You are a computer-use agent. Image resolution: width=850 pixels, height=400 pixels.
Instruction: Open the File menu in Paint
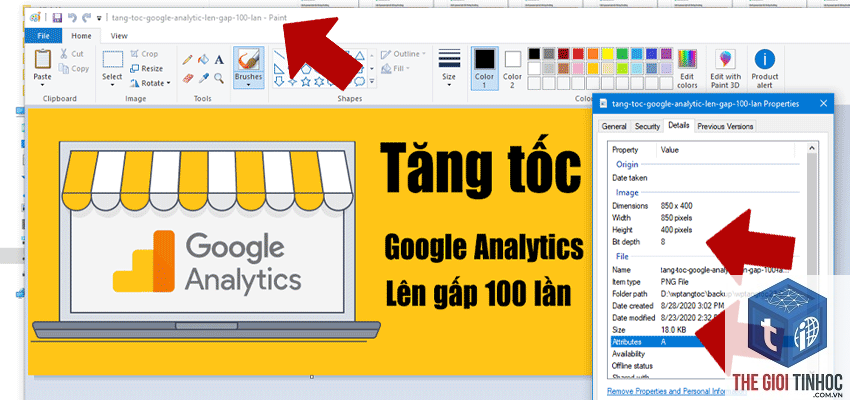[x=43, y=36]
